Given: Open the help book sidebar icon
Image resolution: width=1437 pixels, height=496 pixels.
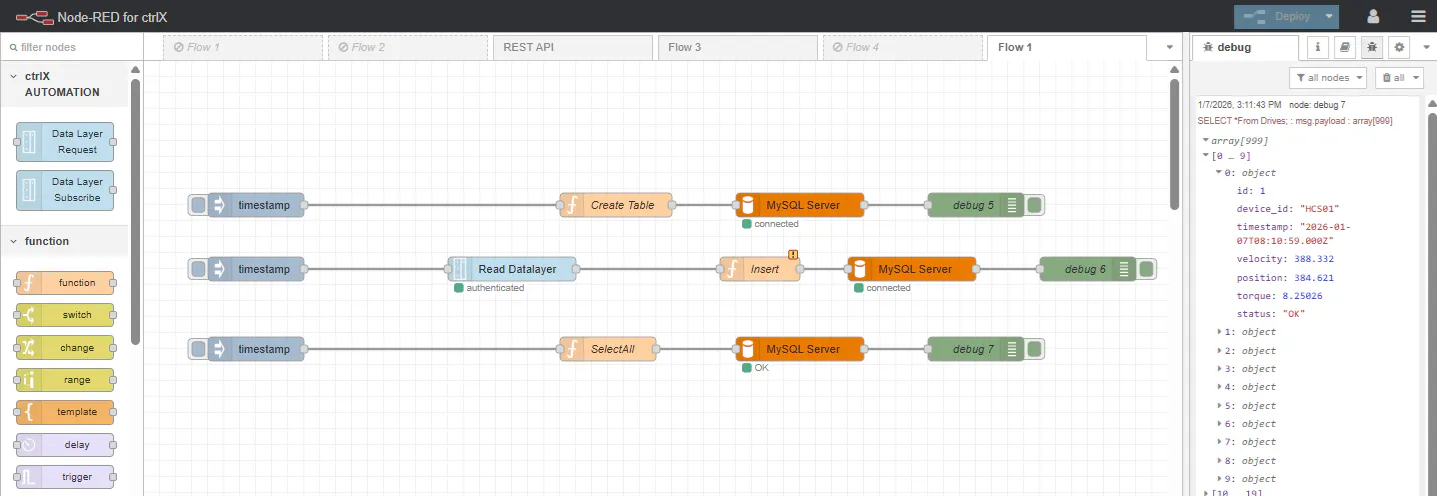Looking at the screenshot, I should click(1345, 47).
